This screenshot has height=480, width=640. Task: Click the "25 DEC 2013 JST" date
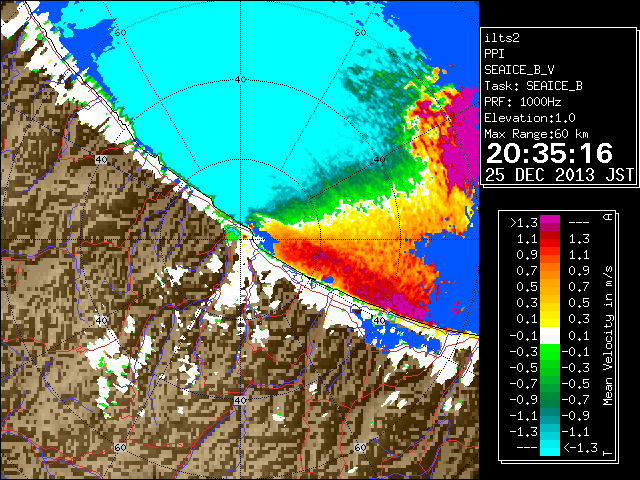559,175
